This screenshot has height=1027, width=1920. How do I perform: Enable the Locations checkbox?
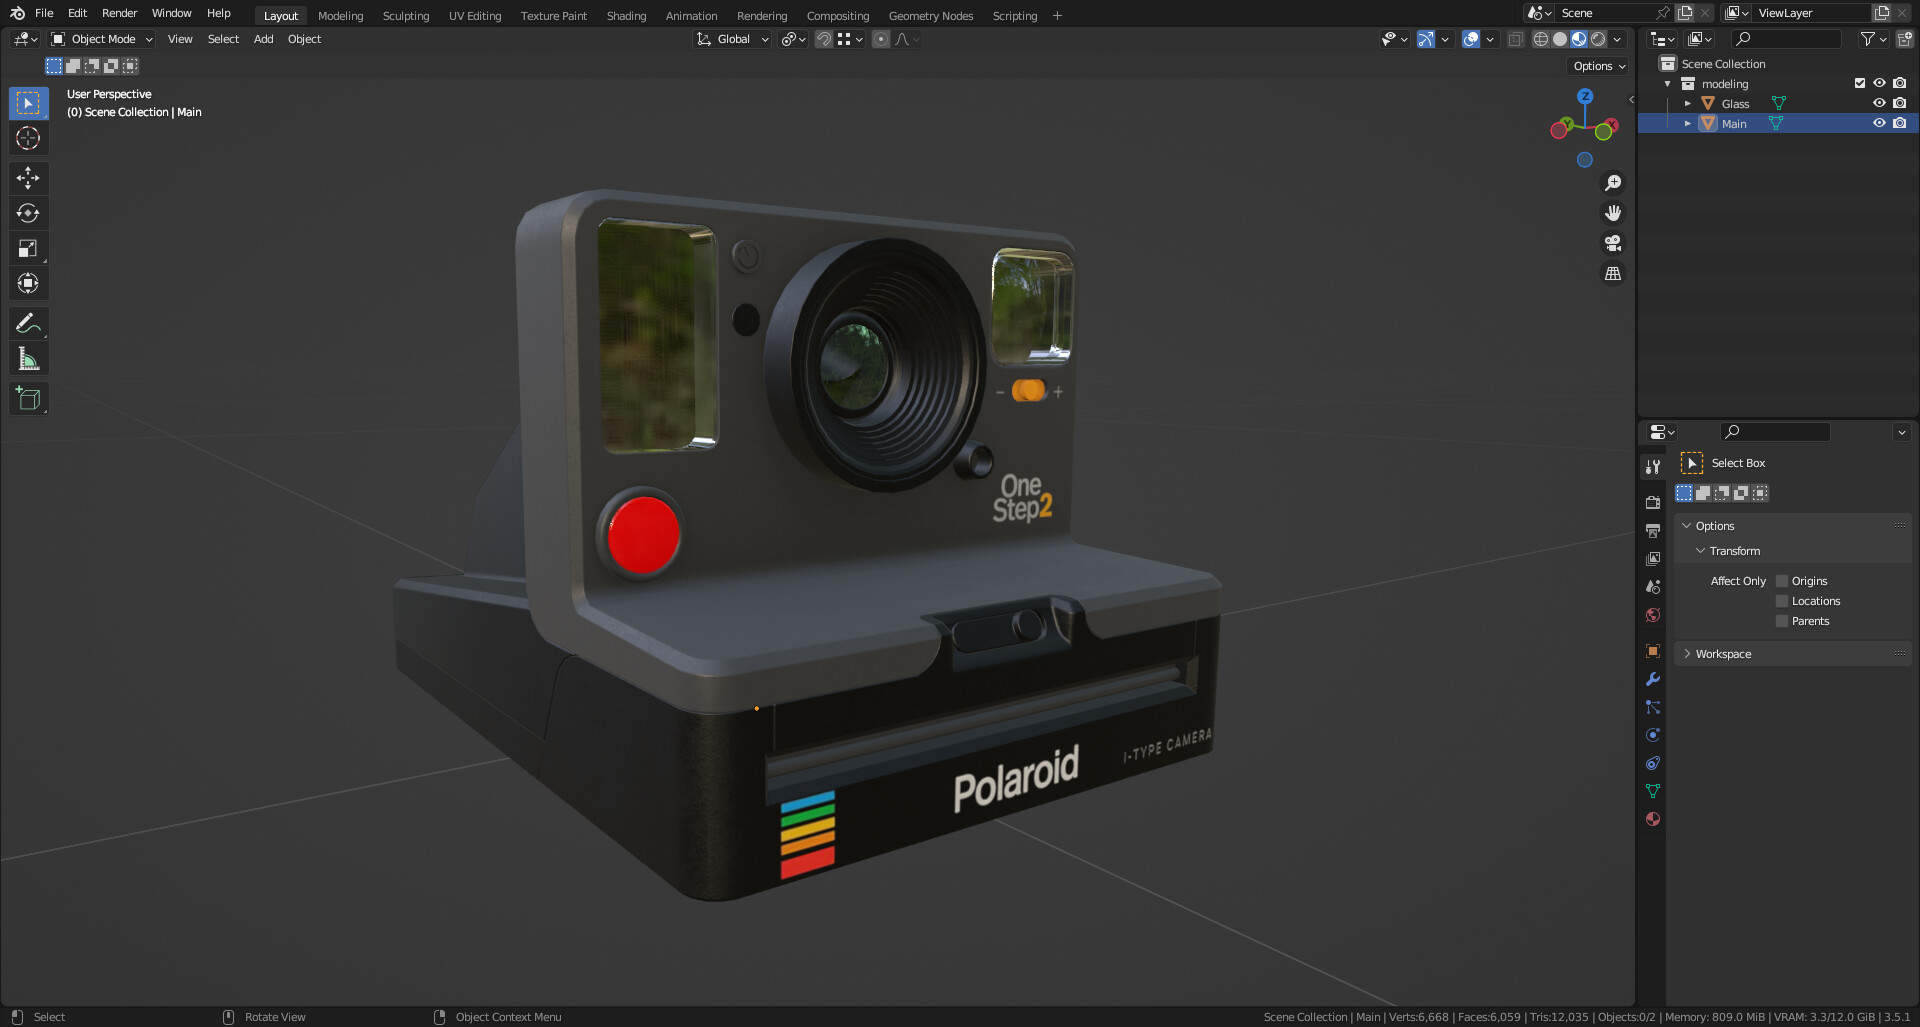point(1781,600)
